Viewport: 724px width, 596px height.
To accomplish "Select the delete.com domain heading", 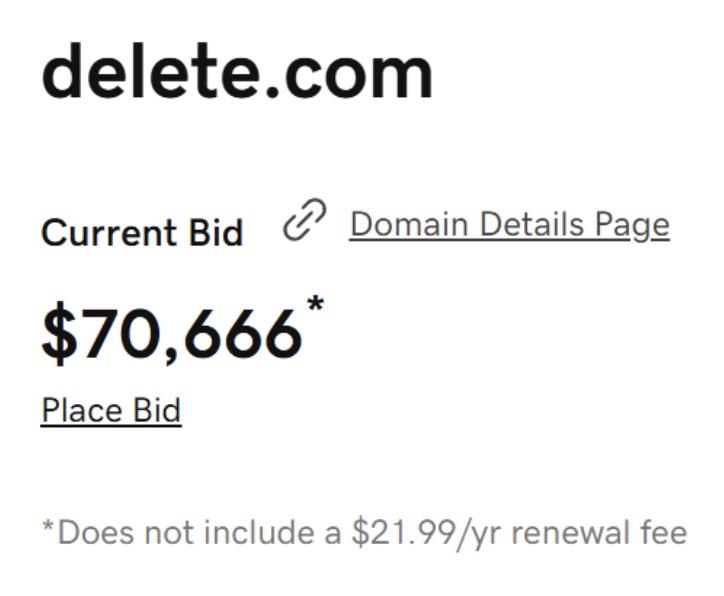I will coord(237,71).
